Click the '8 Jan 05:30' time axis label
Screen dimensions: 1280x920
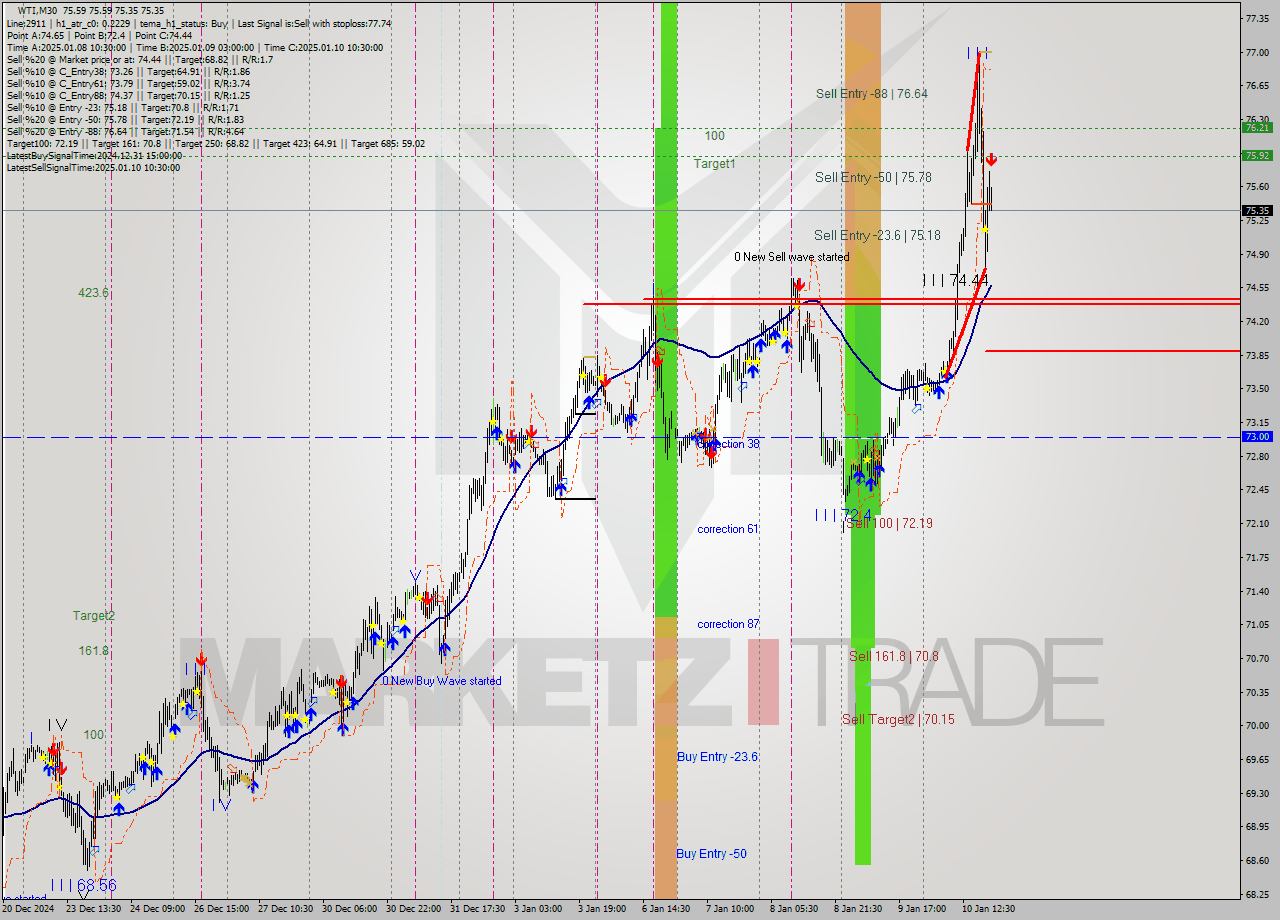[792, 909]
